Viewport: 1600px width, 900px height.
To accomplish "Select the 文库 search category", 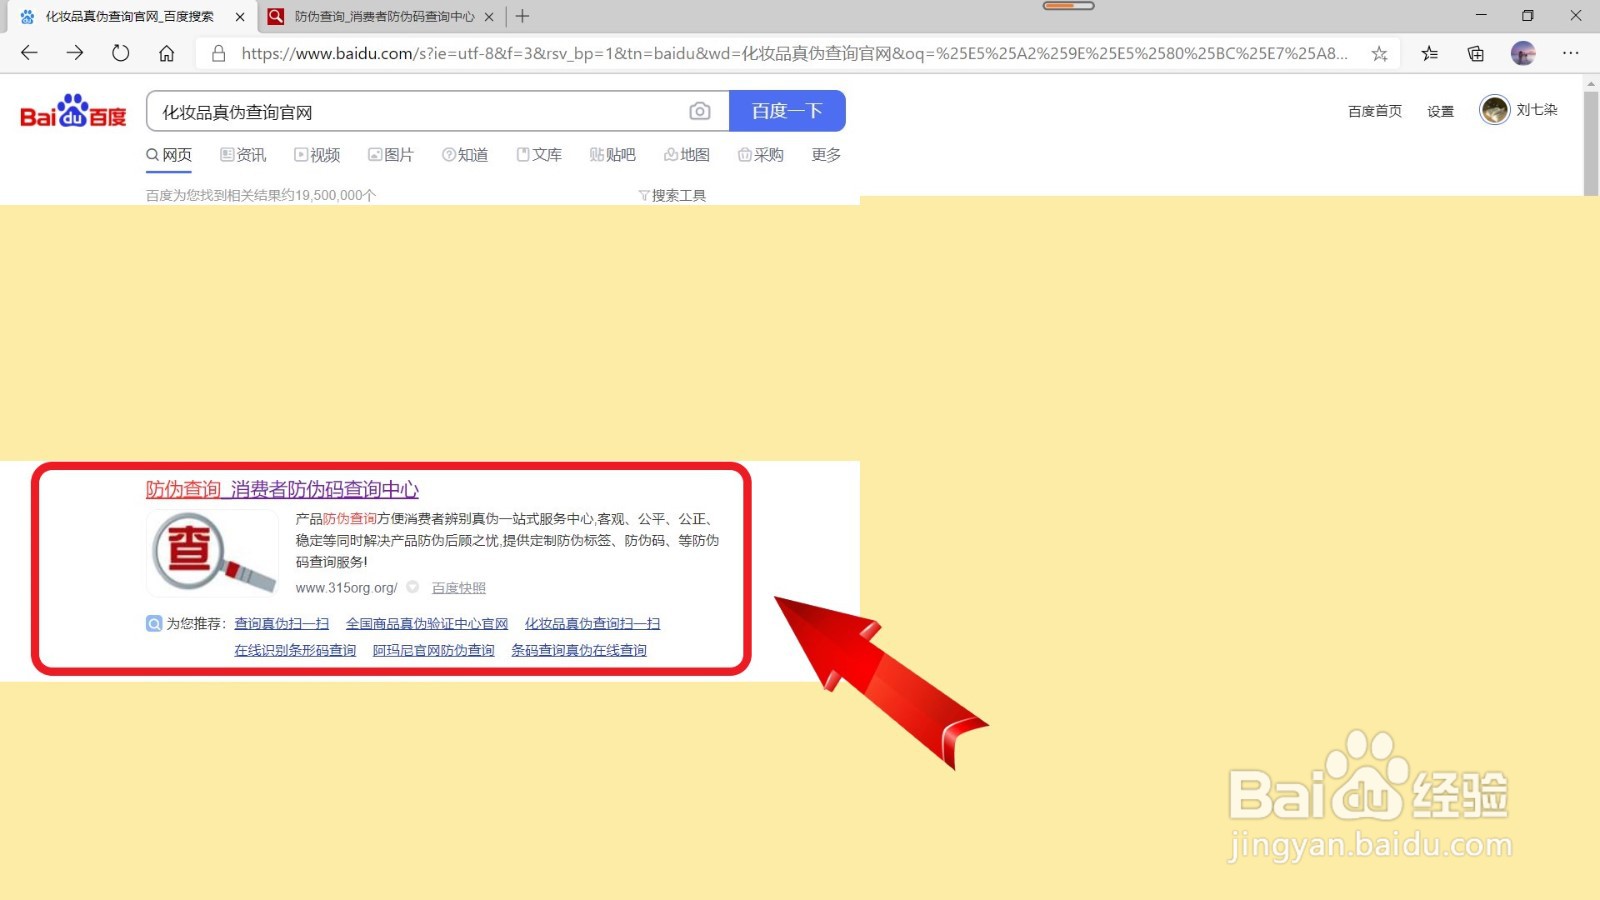I will pyautogui.click(x=539, y=155).
